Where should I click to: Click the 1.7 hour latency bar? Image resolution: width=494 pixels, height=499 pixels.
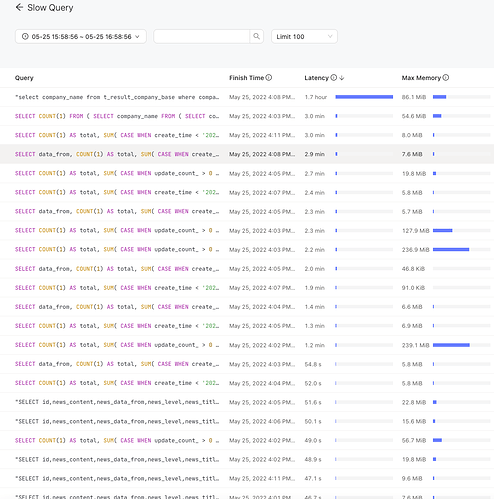pos(364,97)
